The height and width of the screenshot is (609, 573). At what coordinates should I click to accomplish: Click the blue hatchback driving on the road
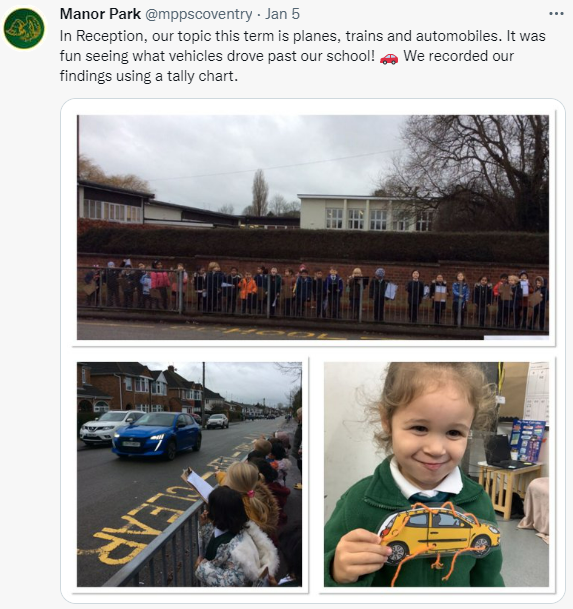coord(157,435)
